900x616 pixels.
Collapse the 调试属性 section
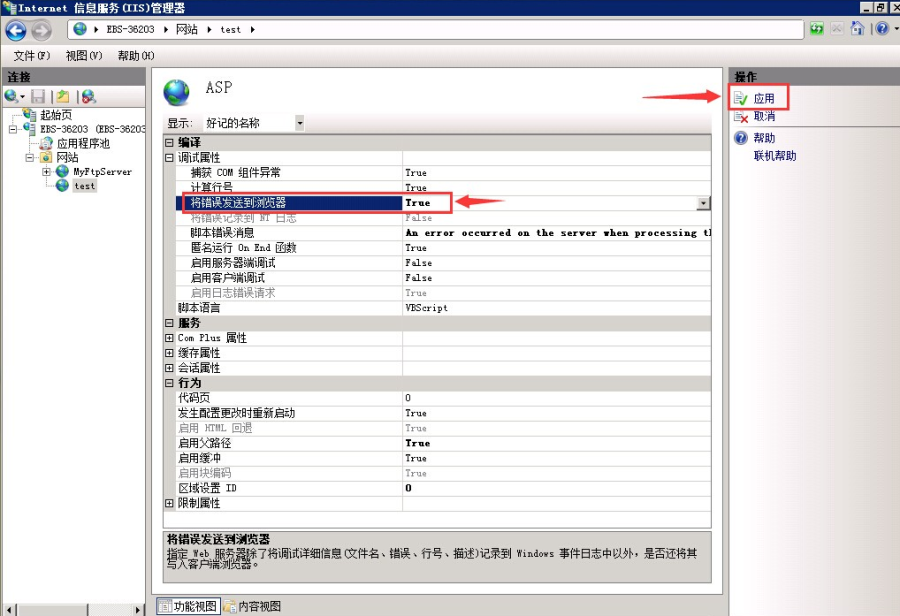tap(169, 158)
